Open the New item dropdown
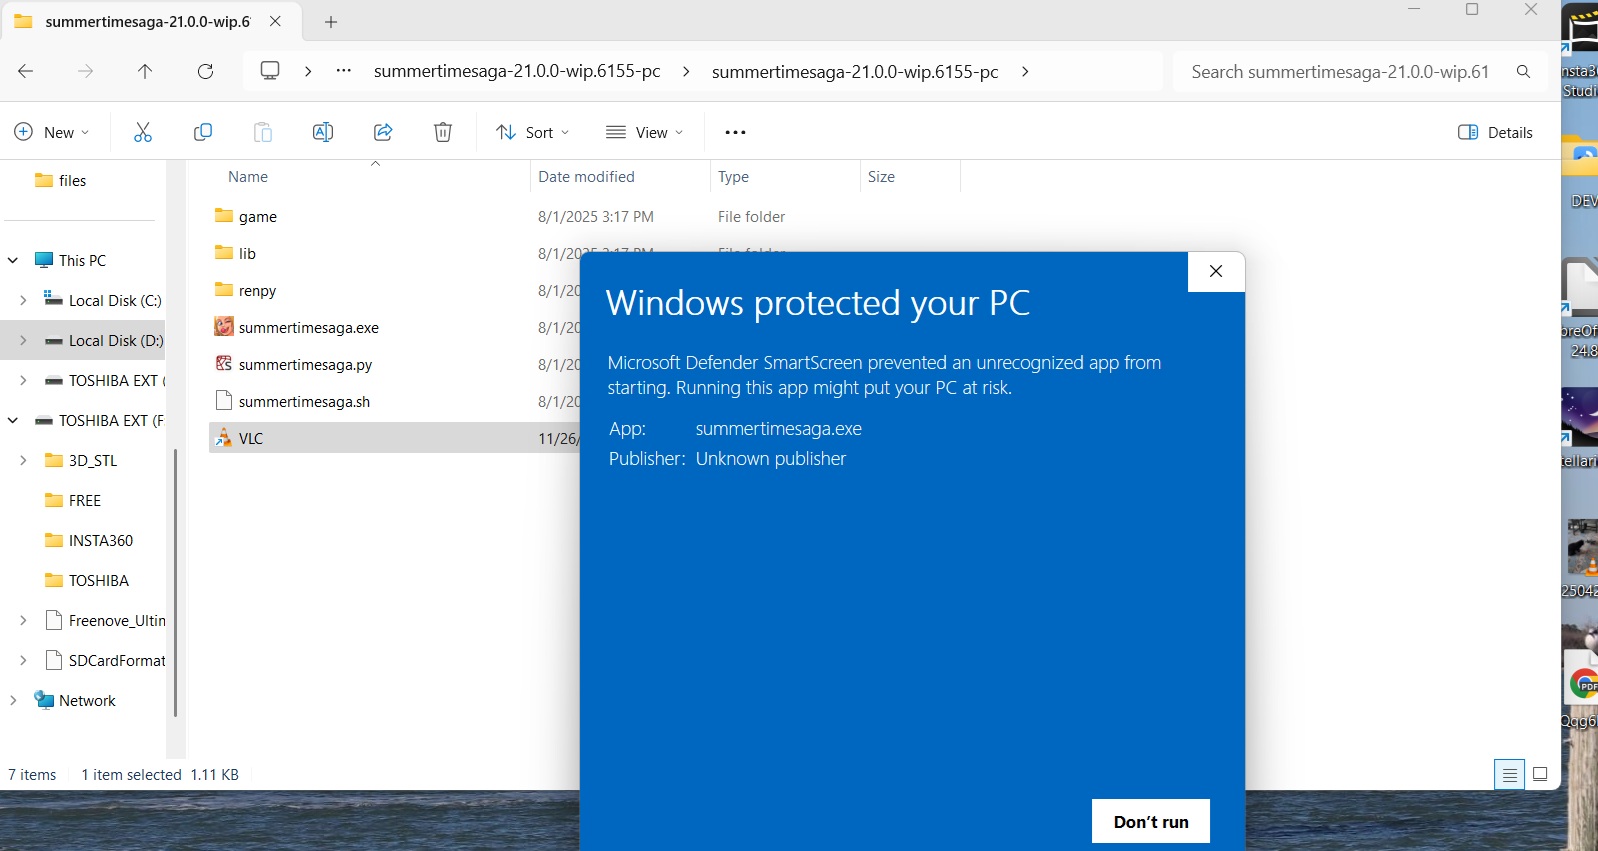 point(52,132)
